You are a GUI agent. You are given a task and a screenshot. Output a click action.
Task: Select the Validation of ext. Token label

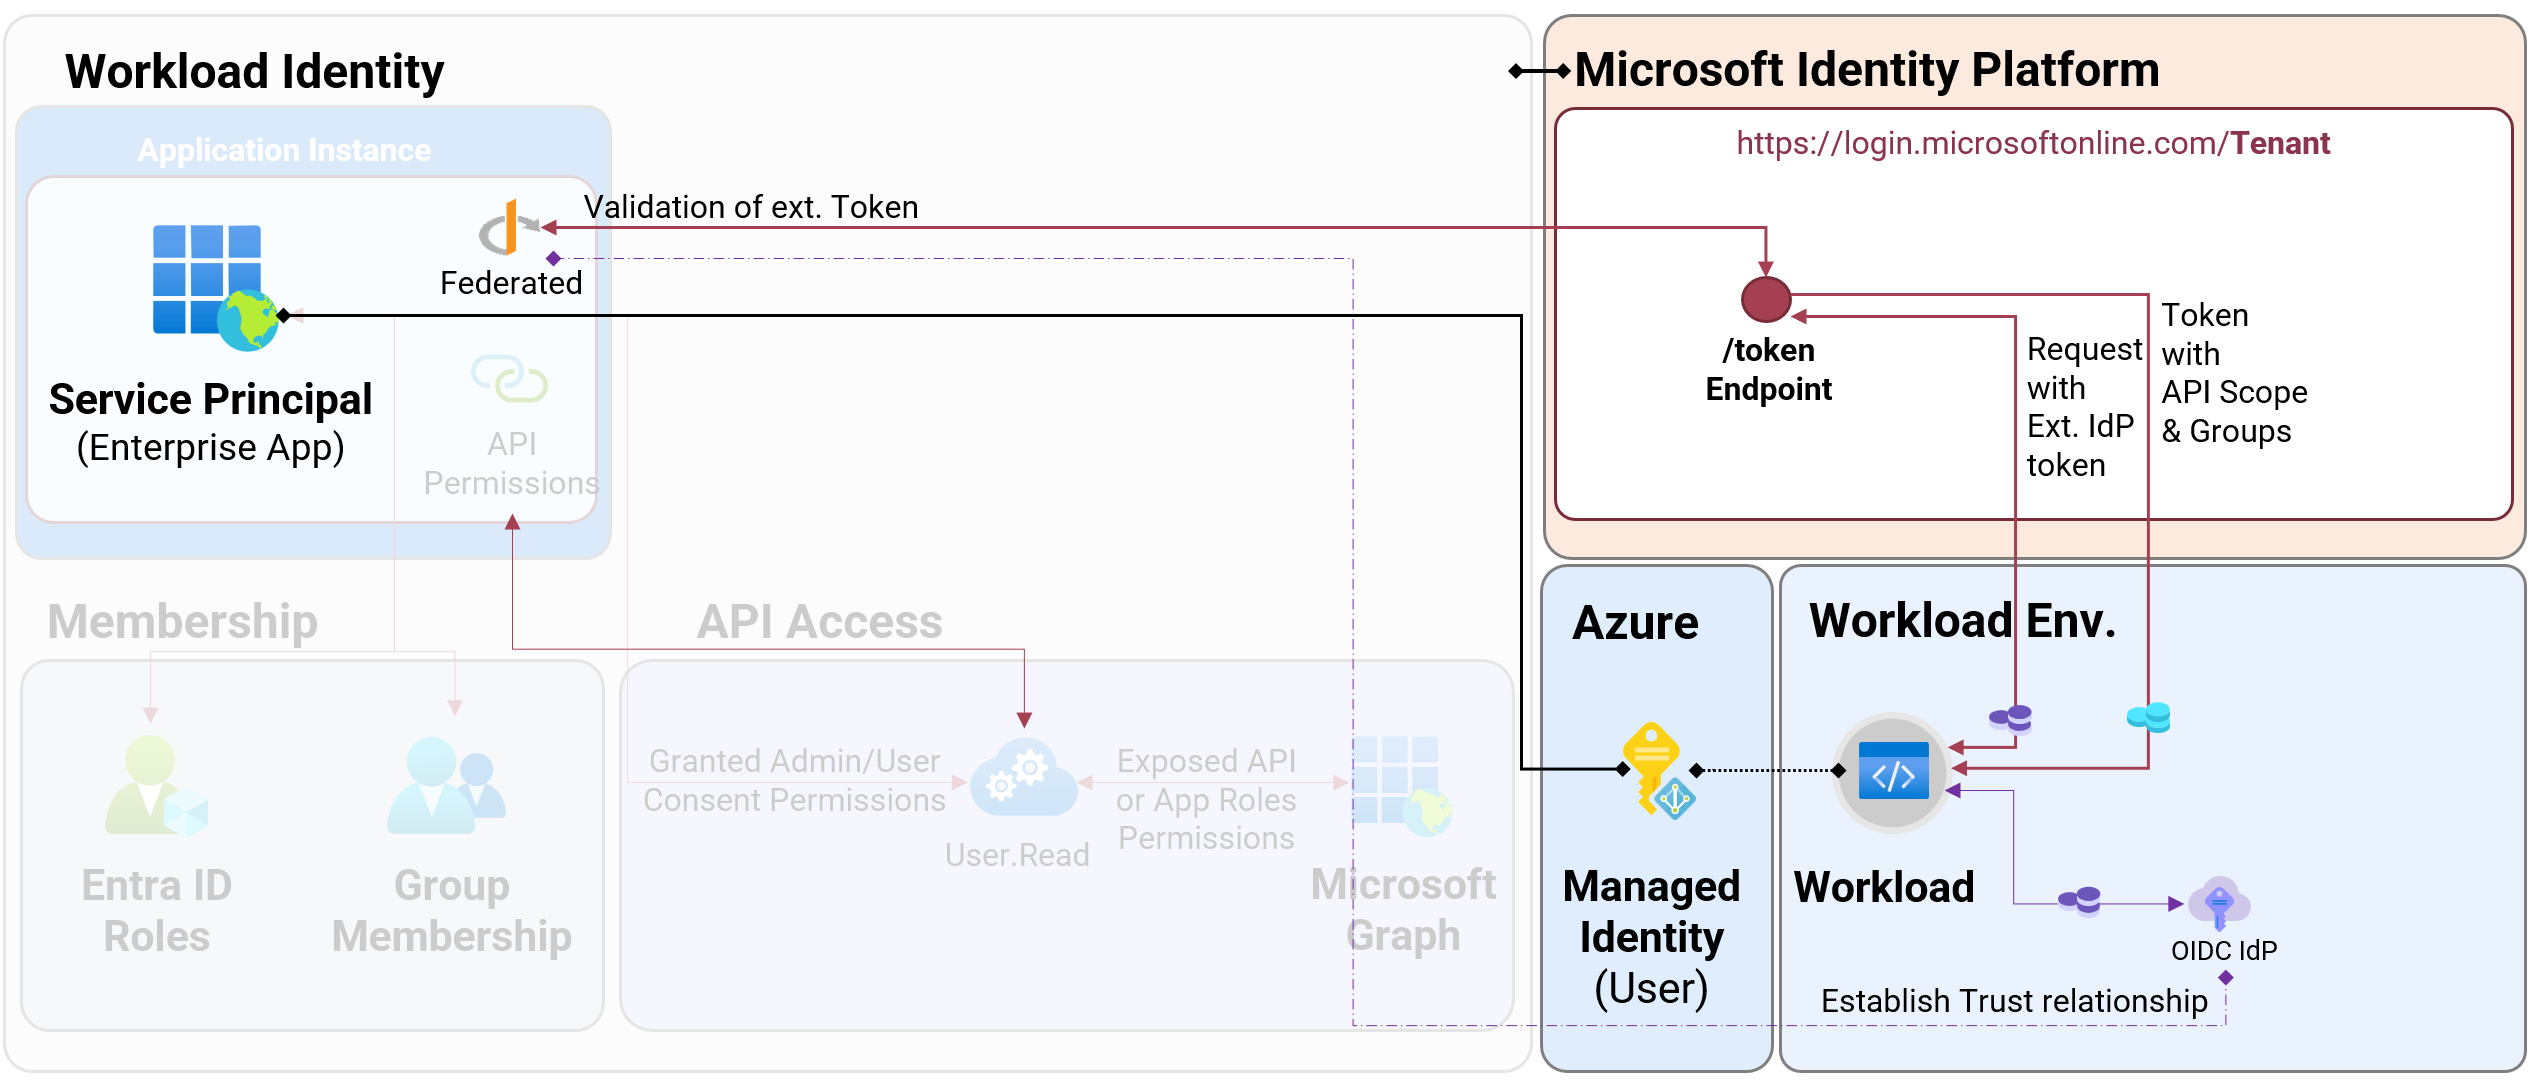(x=751, y=207)
